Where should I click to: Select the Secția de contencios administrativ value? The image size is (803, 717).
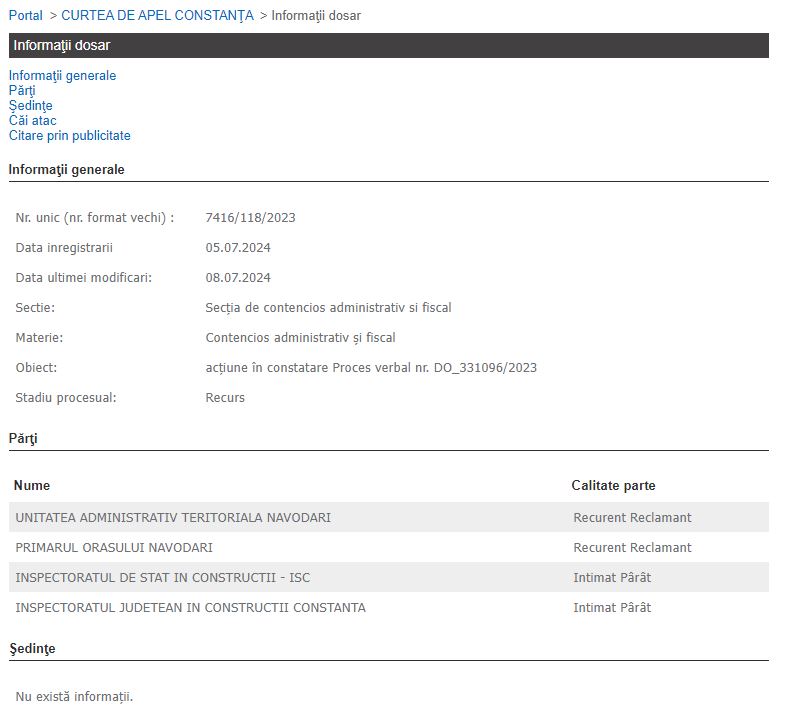(328, 307)
